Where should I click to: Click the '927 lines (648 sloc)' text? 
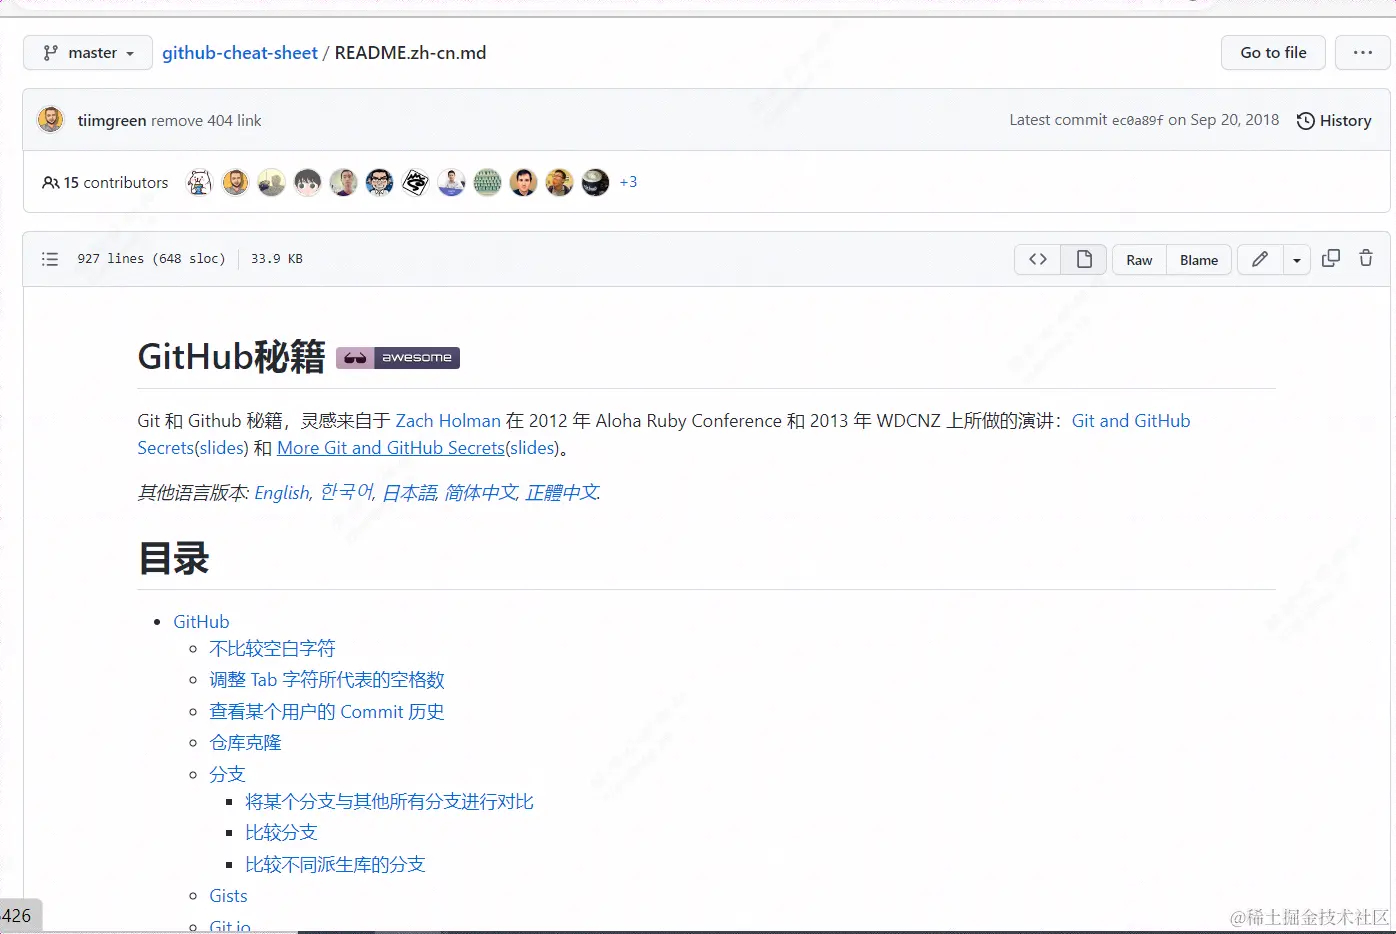151,259
